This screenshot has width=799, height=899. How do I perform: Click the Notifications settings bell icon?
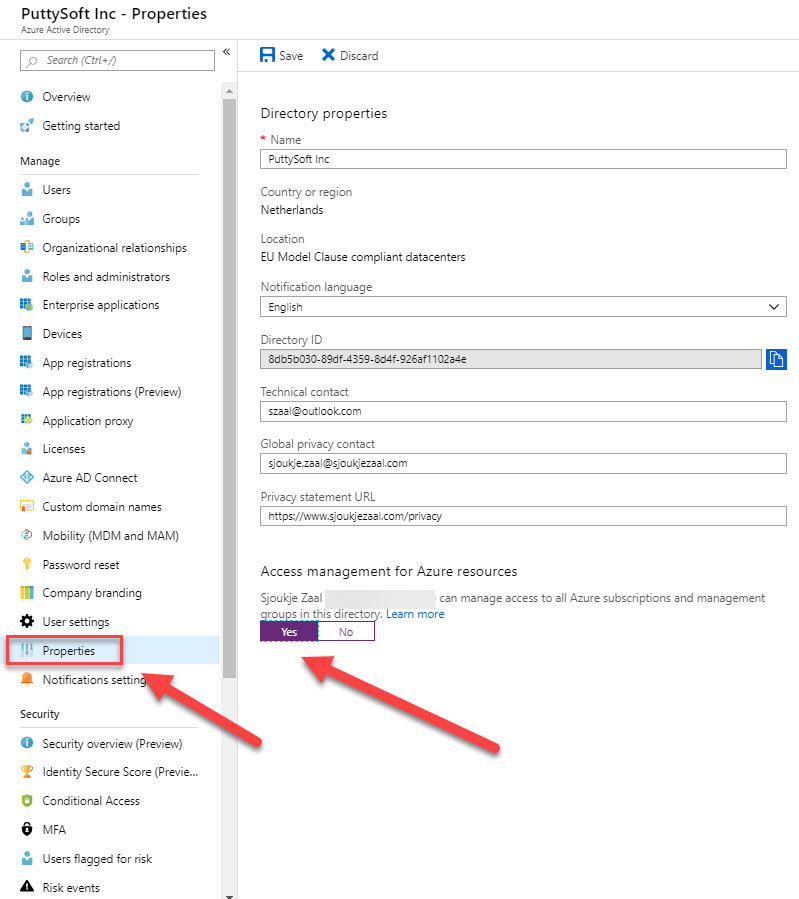pyautogui.click(x=27, y=679)
